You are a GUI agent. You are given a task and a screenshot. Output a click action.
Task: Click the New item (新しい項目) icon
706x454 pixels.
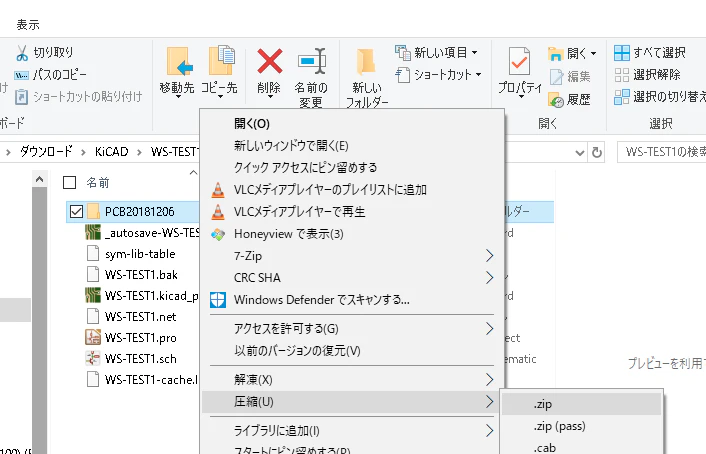(x=403, y=52)
